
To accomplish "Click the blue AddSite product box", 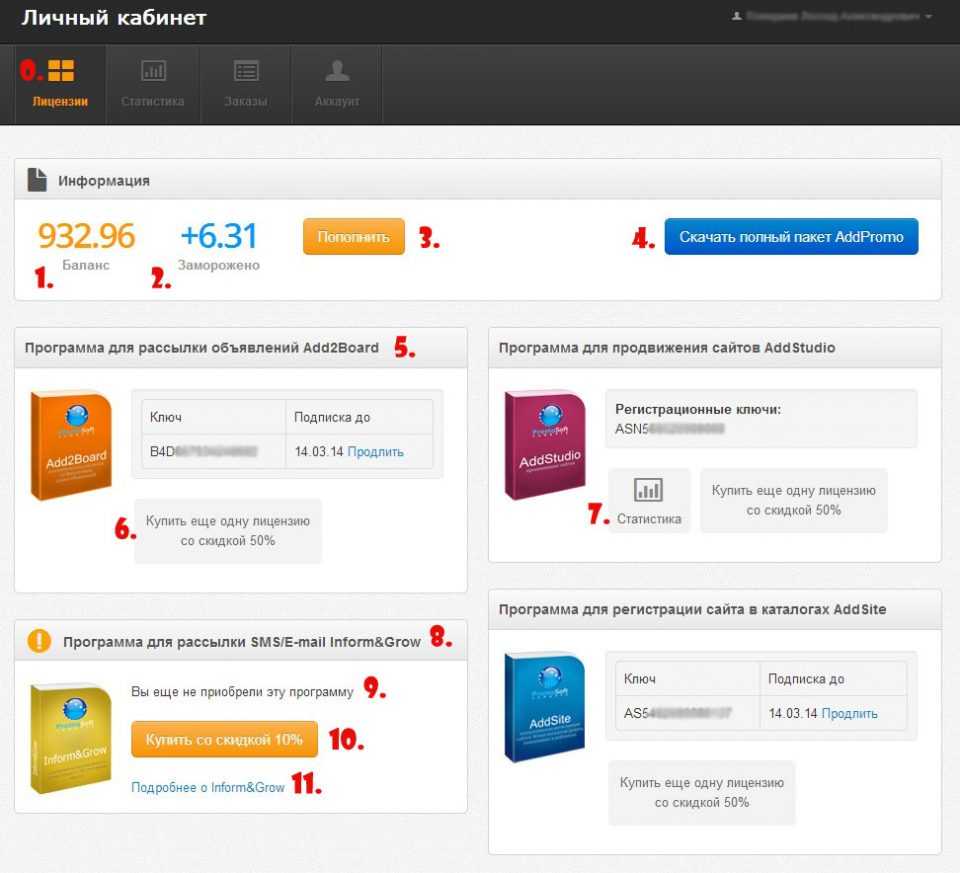I will tap(544, 707).
